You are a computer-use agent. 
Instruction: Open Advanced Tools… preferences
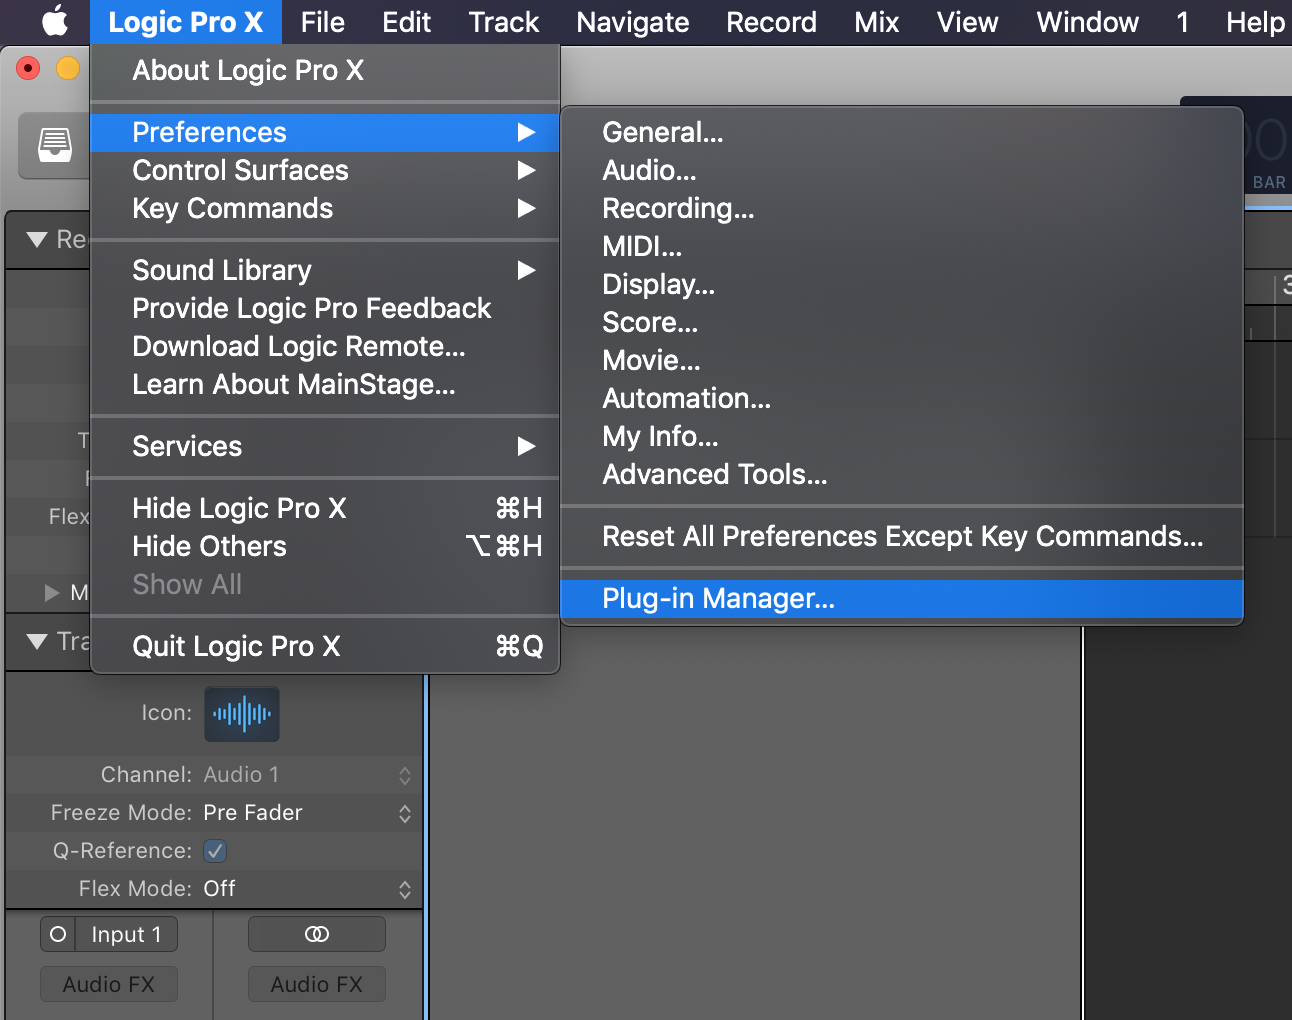(x=902, y=475)
